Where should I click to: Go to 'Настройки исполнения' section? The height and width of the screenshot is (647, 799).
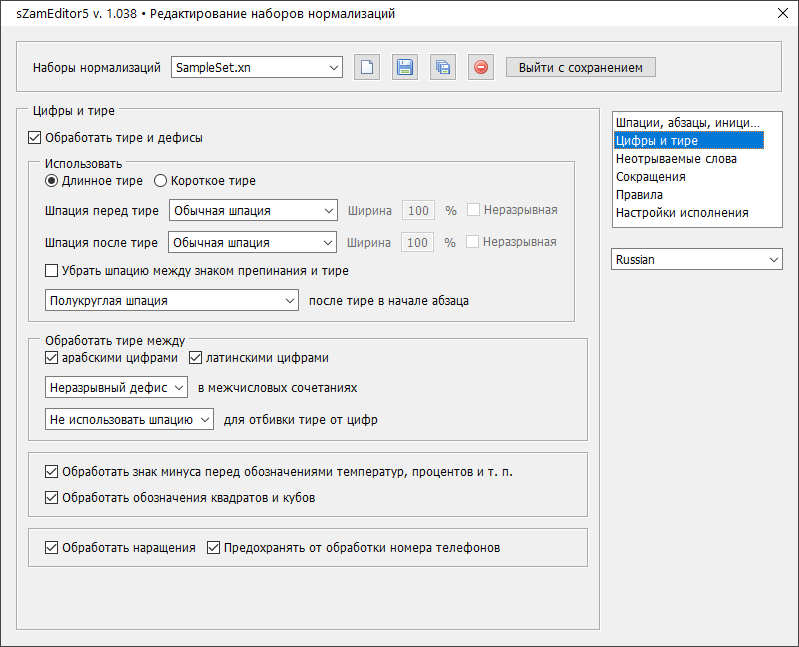(681, 213)
